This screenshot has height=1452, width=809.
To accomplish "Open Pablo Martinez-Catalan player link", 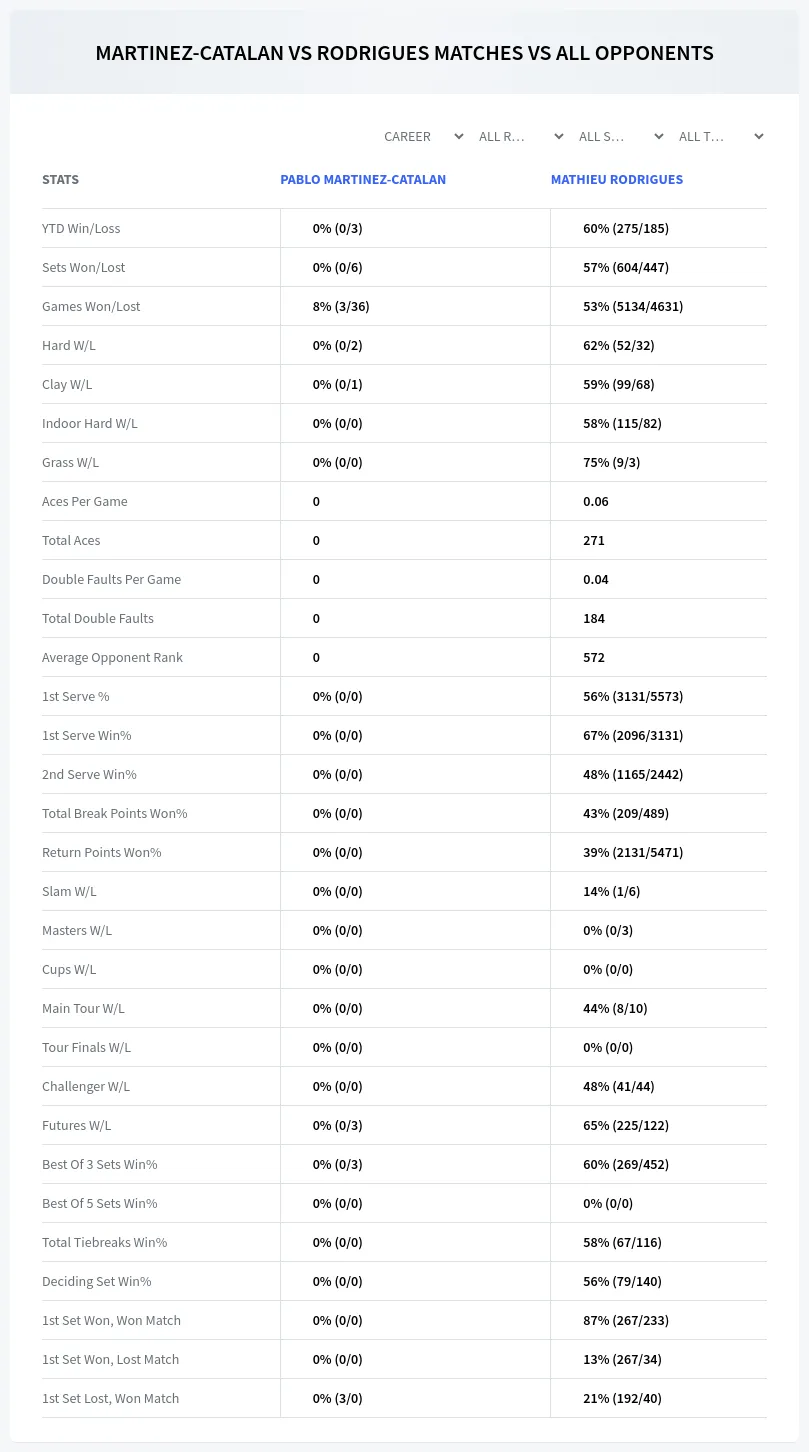I will (363, 180).
